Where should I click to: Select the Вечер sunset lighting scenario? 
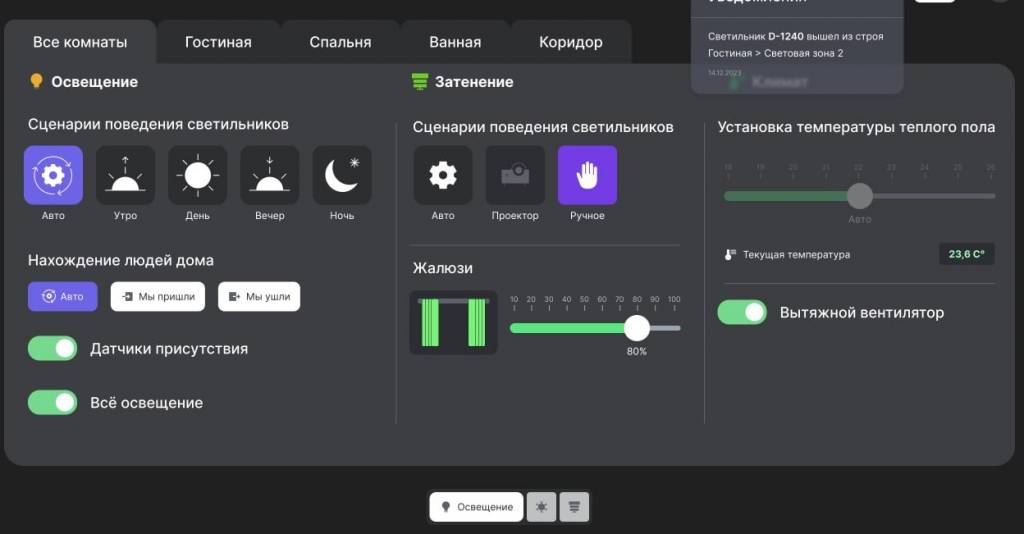point(269,175)
